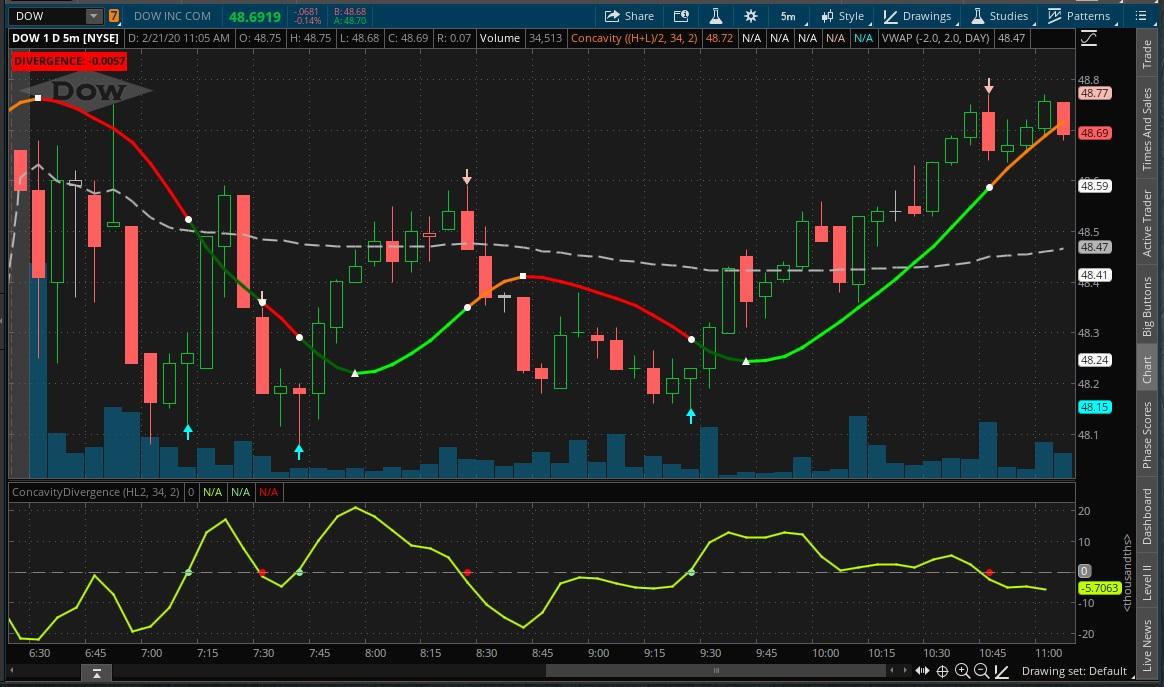This screenshot has width=1164, height=687.
Task: Open the flask analysis icon in toolbar
Action: click(x=716, y=16)
